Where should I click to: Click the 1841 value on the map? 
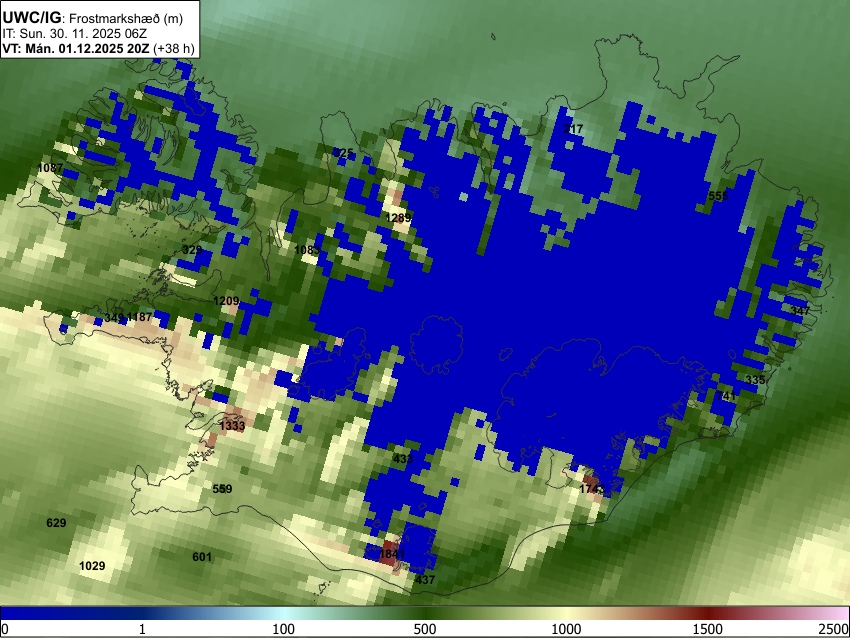[x=392, y=554]
